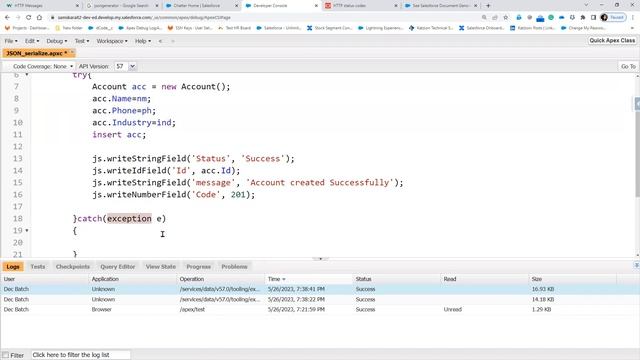Image resolution: width=640 pixels, height=360 pixels.
Task: Open the zoom magnifier icon in address bar
Action: [484, 18]
